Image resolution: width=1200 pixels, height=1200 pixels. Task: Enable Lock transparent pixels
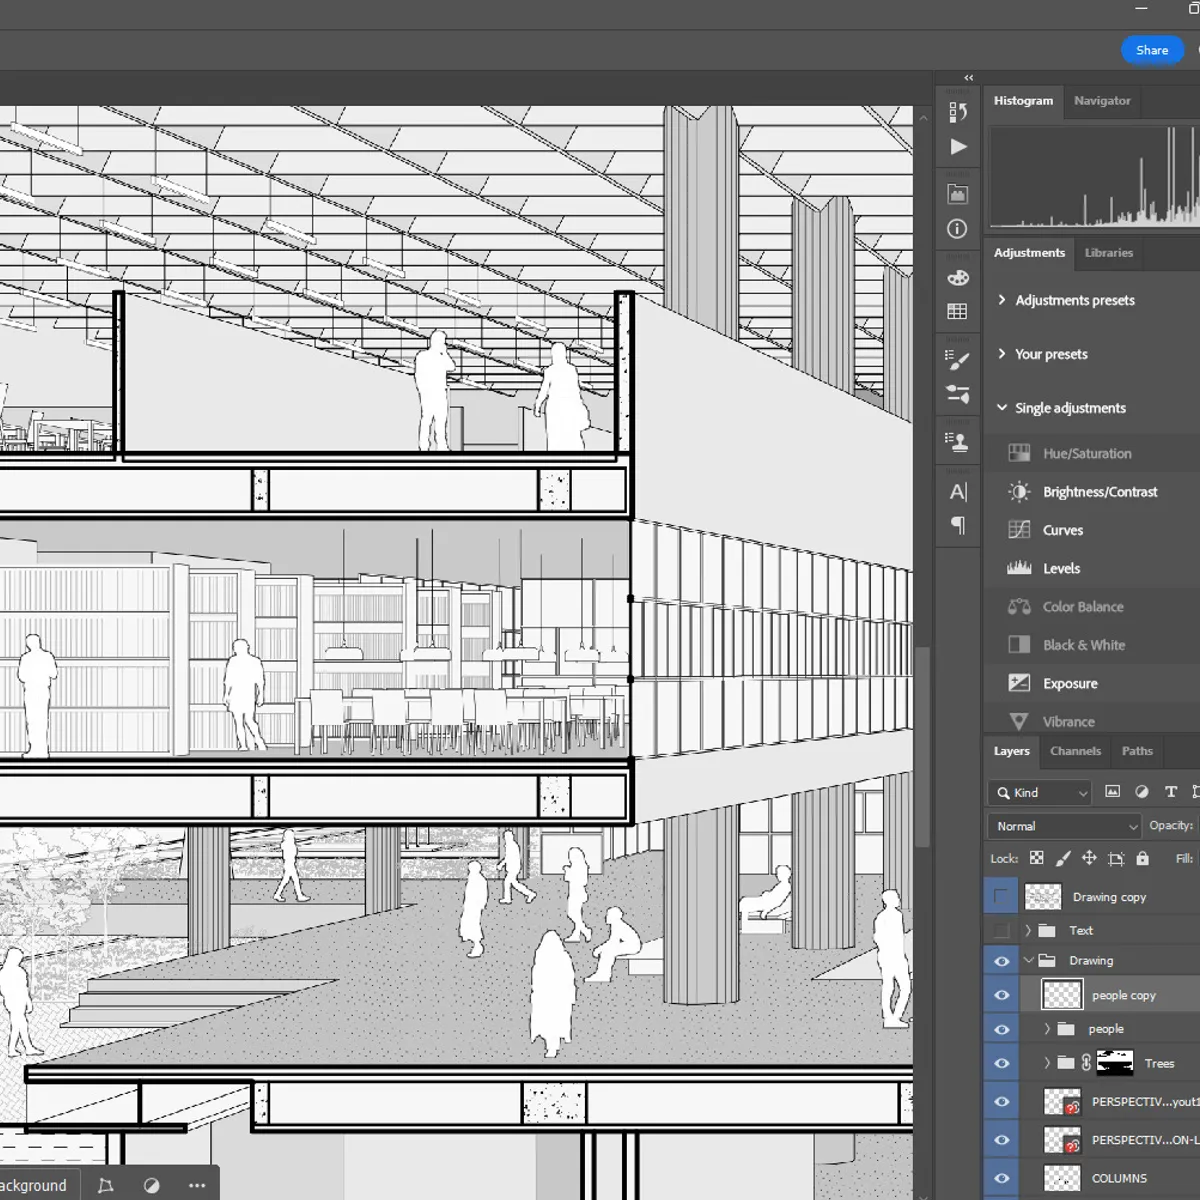click(x=1036, y=858)
